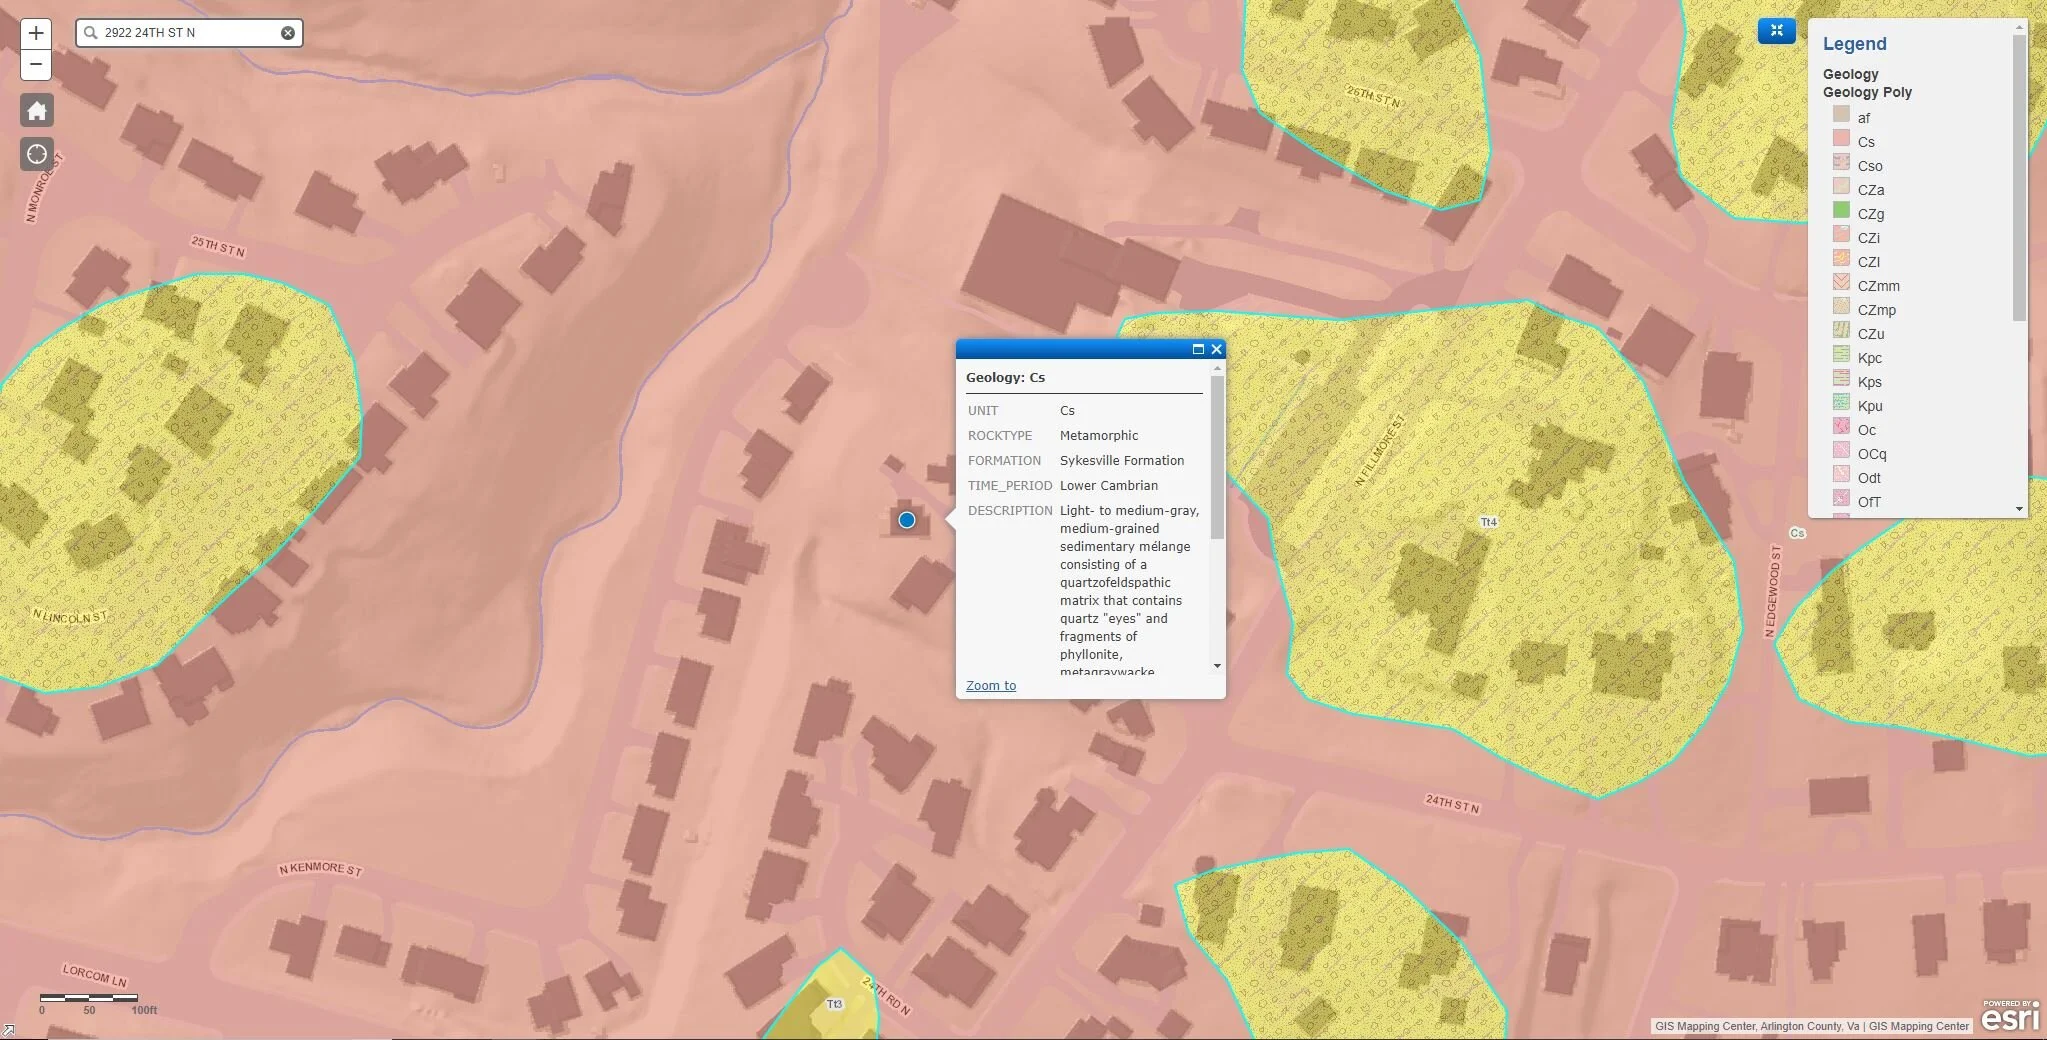
Task: Click the Tt4 geology label on map
Action: pyautogui.click(x=1488, y=522)
